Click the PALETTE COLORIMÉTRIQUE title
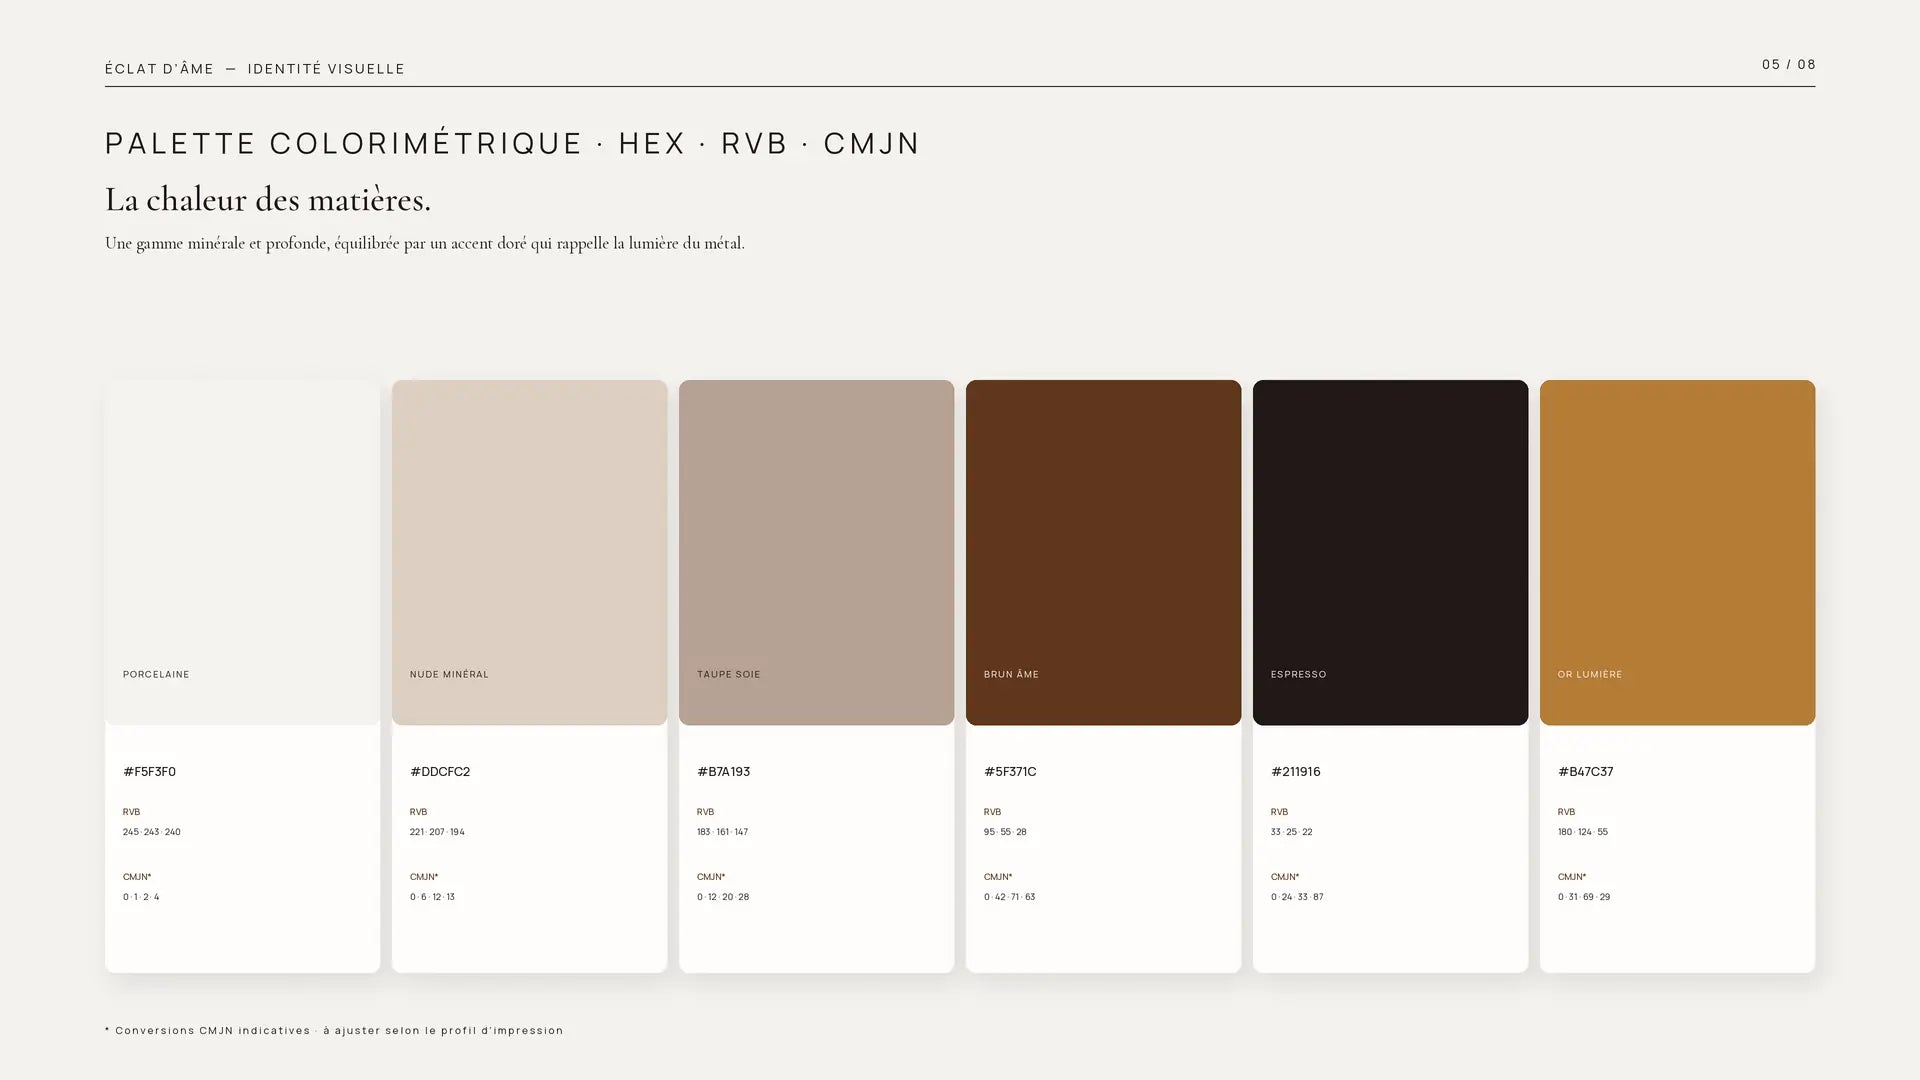1920x1080 pixels. [x=343, y=144]
